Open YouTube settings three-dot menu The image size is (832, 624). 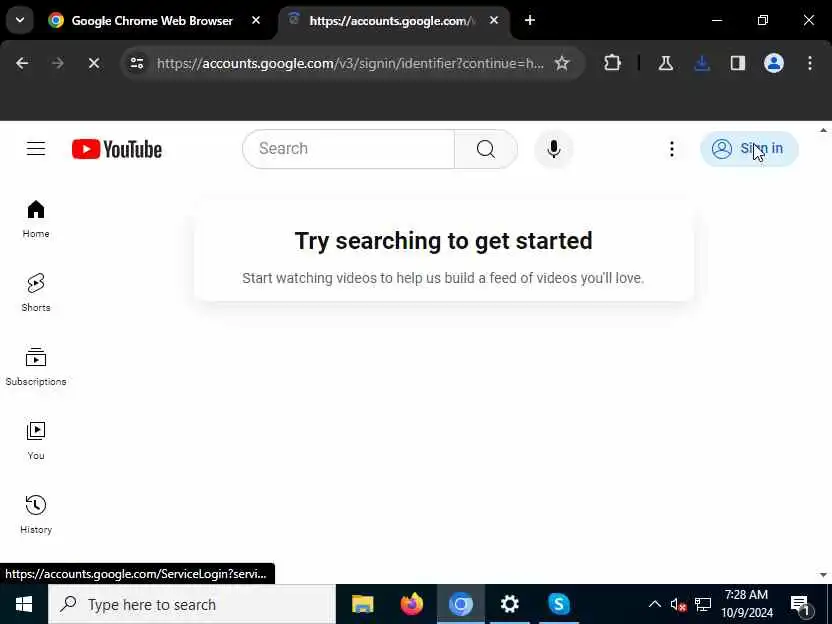click(x=672, y=149)
